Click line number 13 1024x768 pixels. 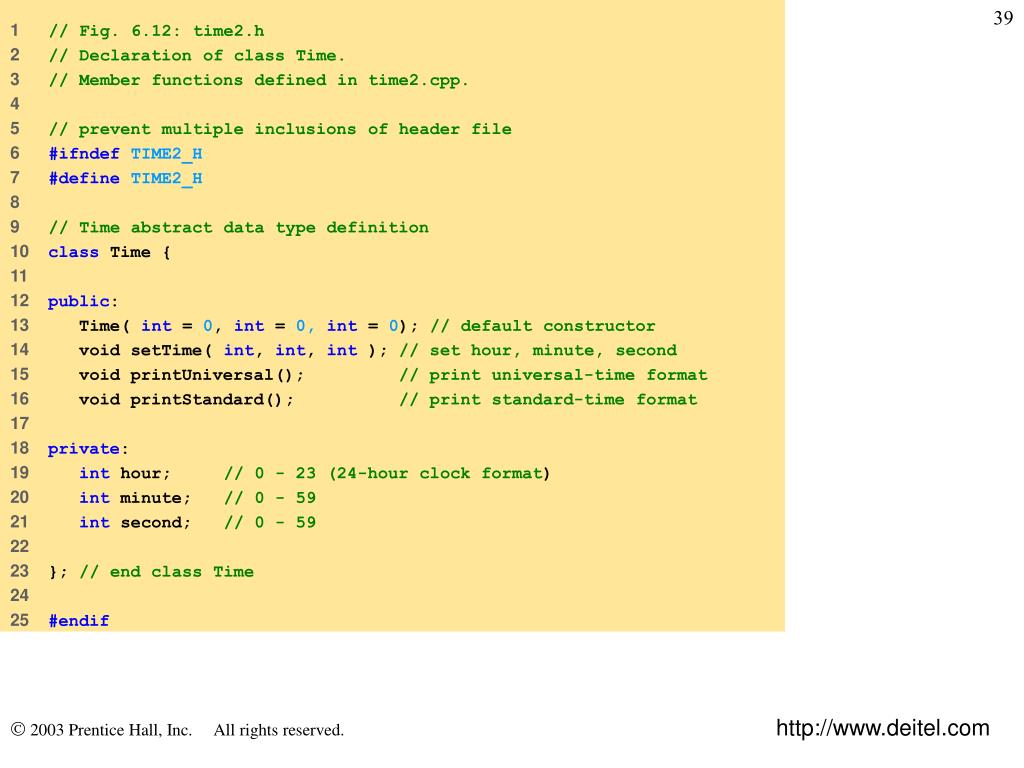20,325
